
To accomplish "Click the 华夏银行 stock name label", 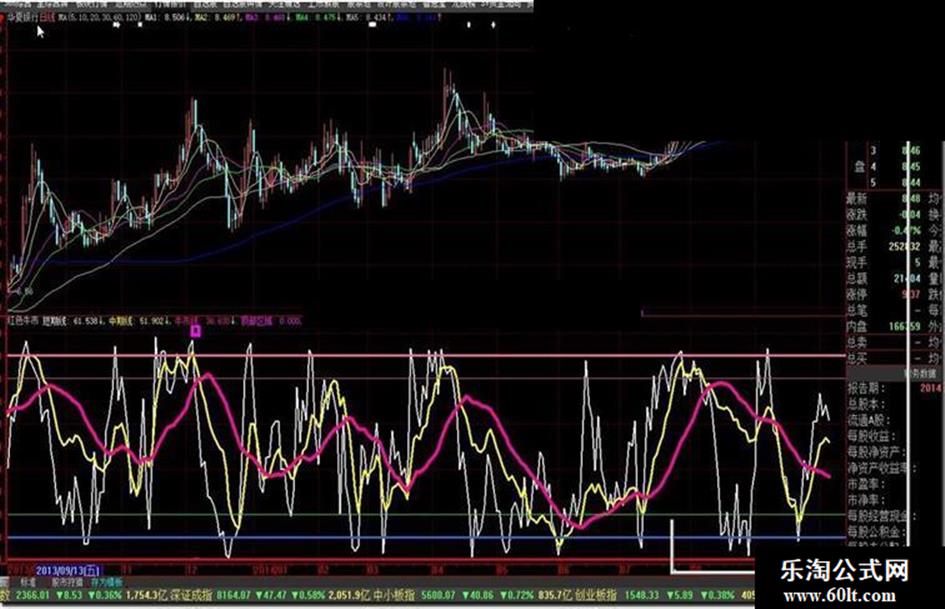I will [24, 17].
